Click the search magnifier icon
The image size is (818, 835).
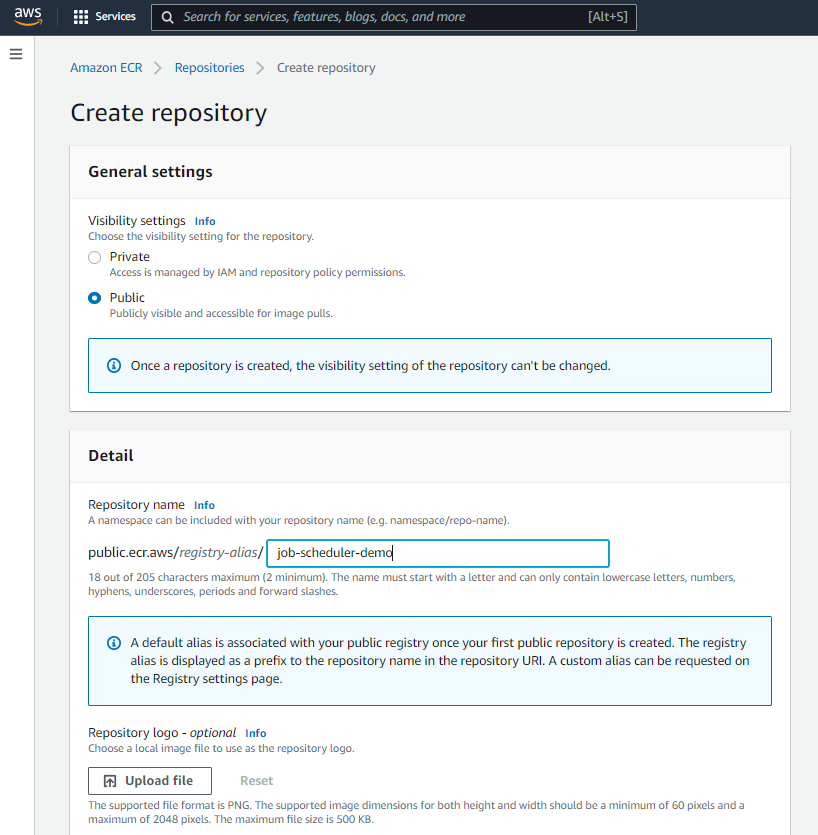coord(167,18)
